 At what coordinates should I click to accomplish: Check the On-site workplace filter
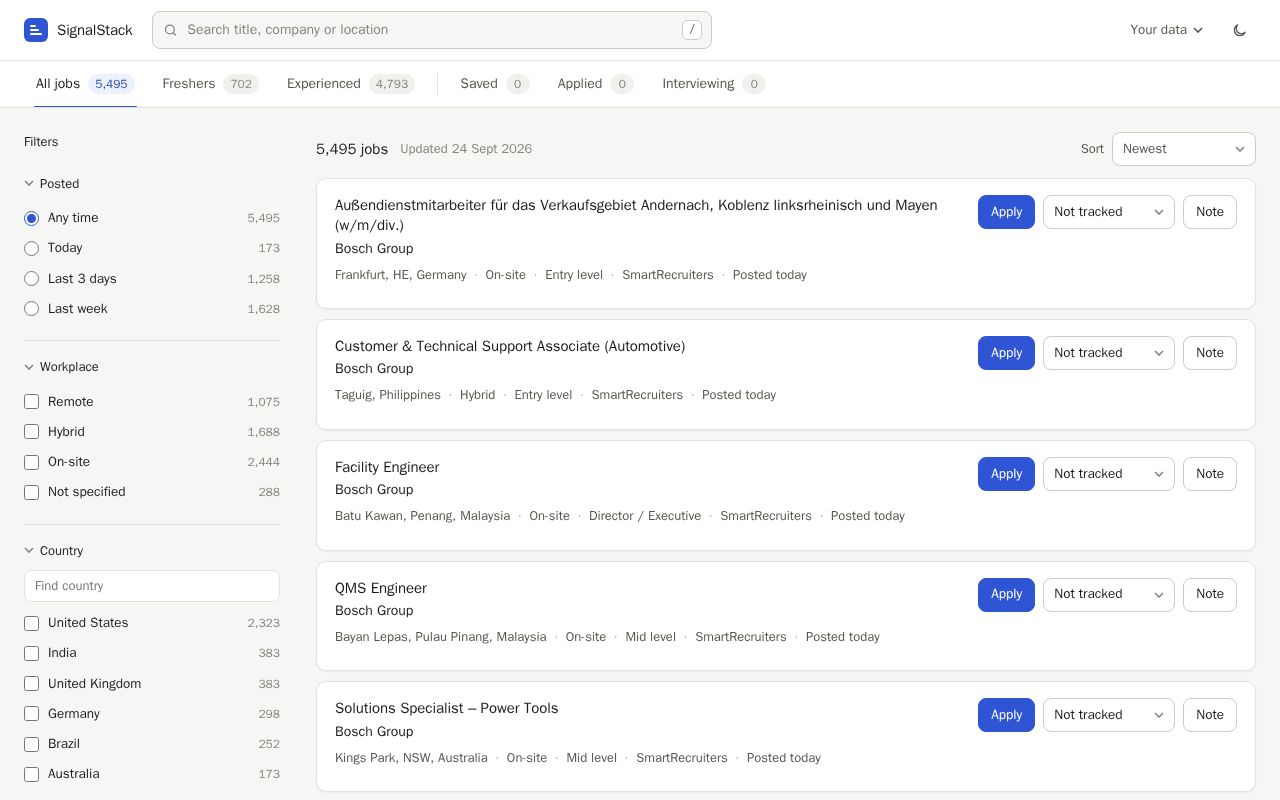[x=32, y=462]
